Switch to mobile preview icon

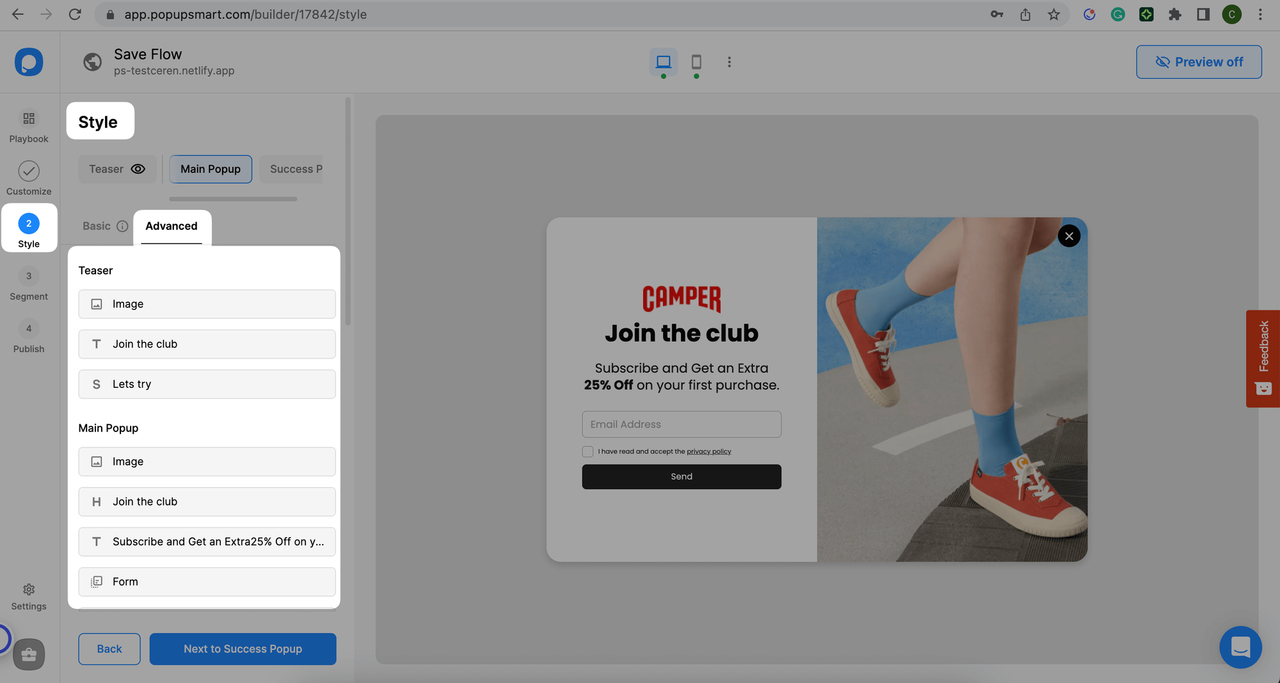click(x=696, y=61)
